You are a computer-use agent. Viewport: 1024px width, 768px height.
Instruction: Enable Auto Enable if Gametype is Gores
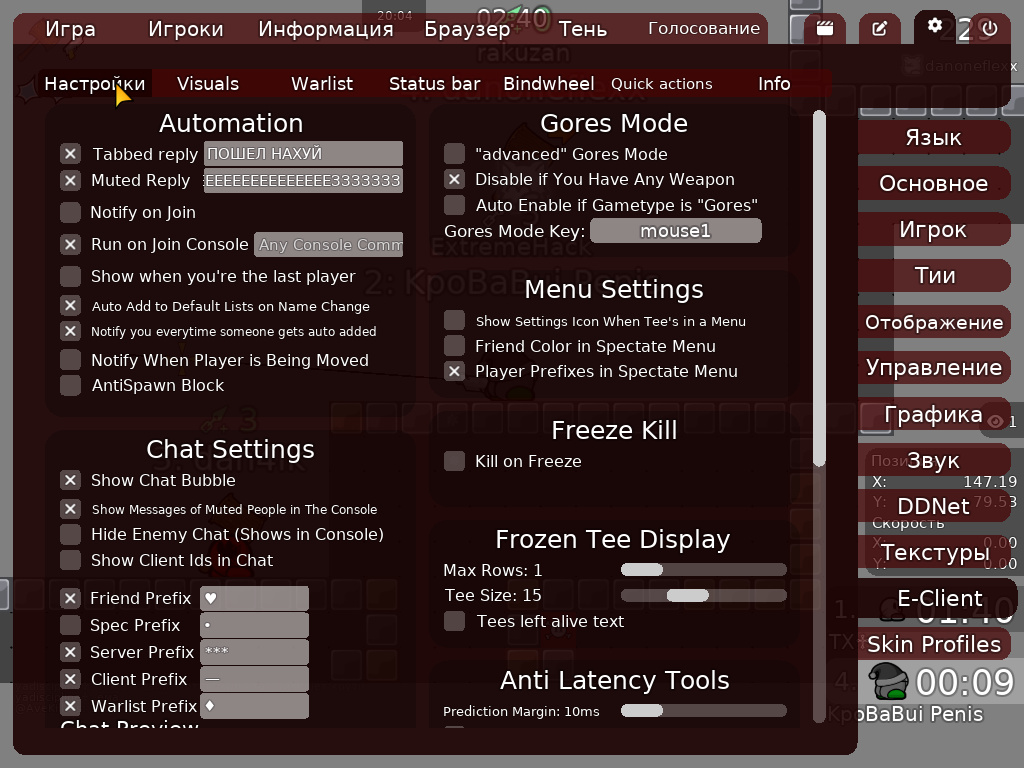click(455, 205)
